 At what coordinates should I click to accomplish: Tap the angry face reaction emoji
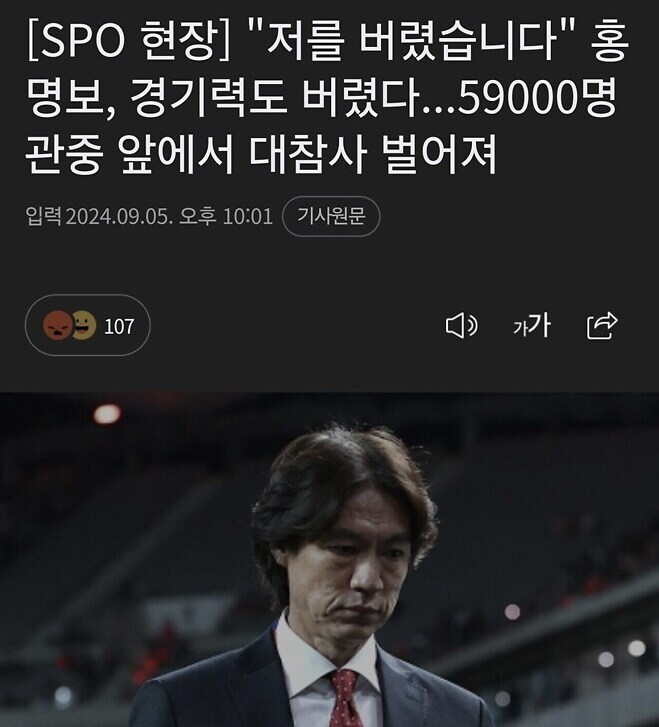(x=58, y=325)
